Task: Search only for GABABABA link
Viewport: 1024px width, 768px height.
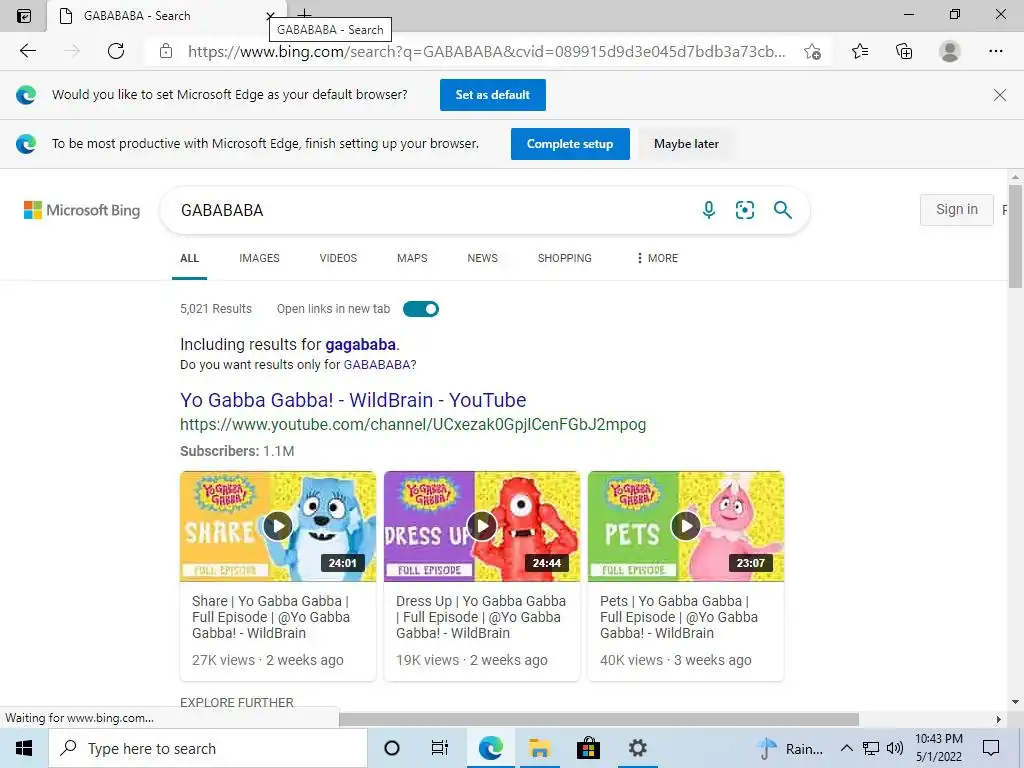Action: pos(377,365)
